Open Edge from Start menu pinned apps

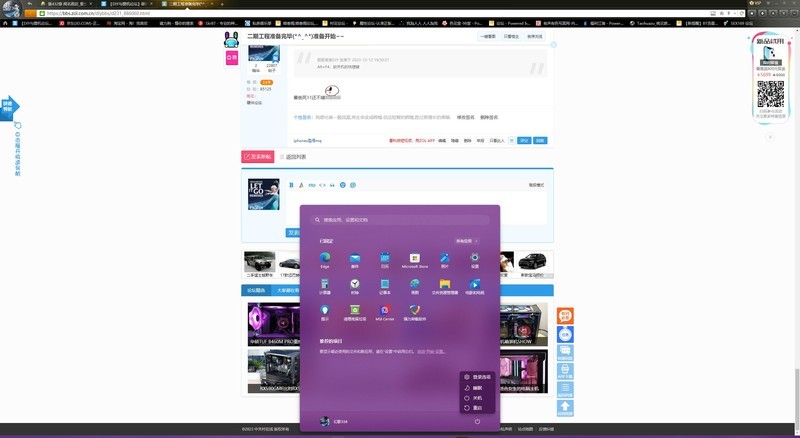click(325, 259)
